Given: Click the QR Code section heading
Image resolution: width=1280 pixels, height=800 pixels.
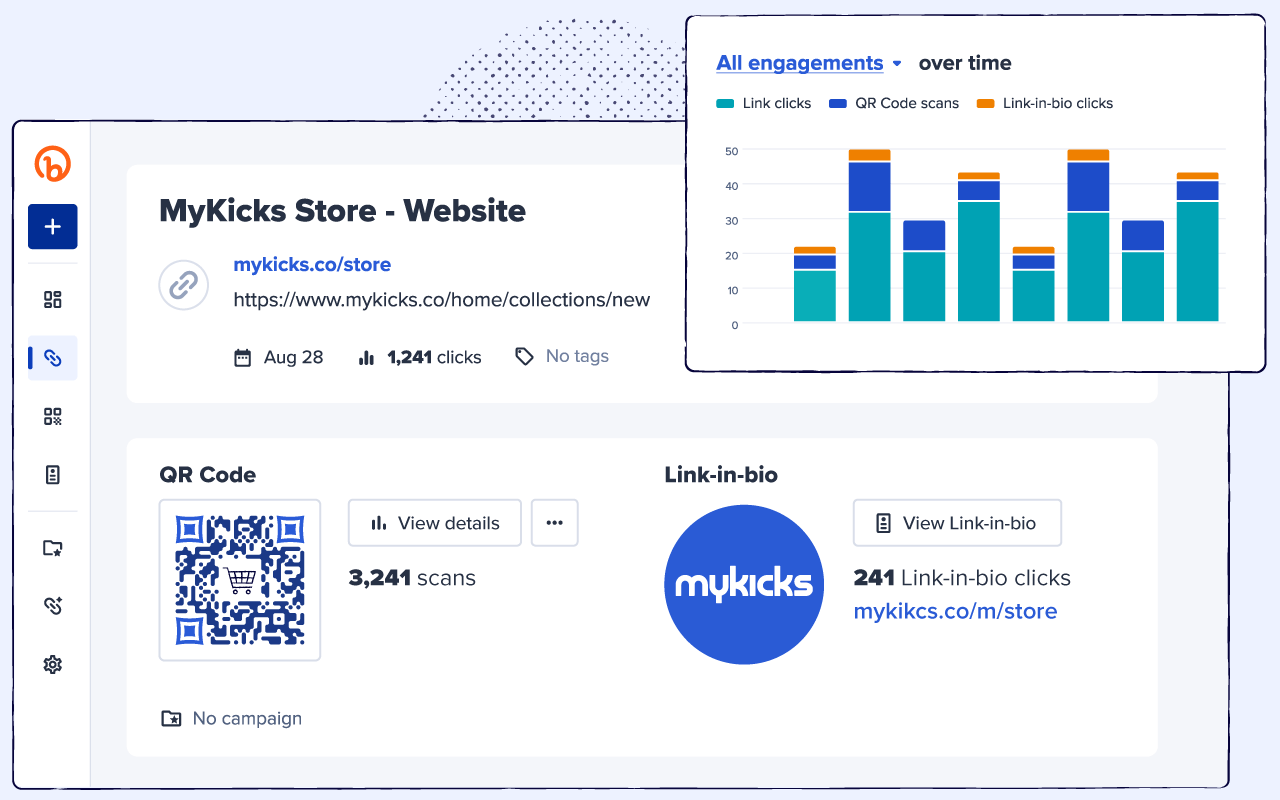Looking at the screenshot, I should pyautogui.click(x=208, y=475).
